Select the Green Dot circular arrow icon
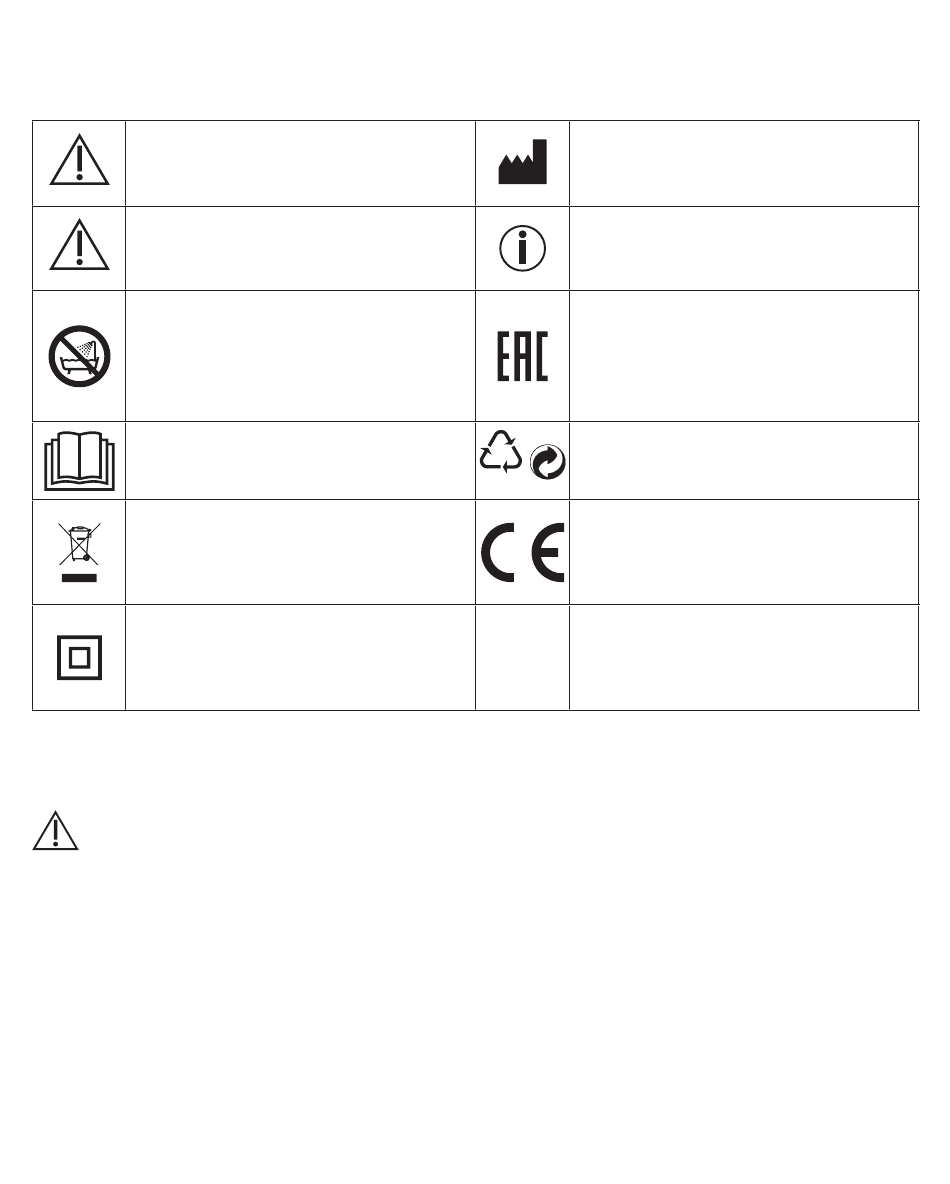This screenshot has width=950, height=1184. [549, 463]
